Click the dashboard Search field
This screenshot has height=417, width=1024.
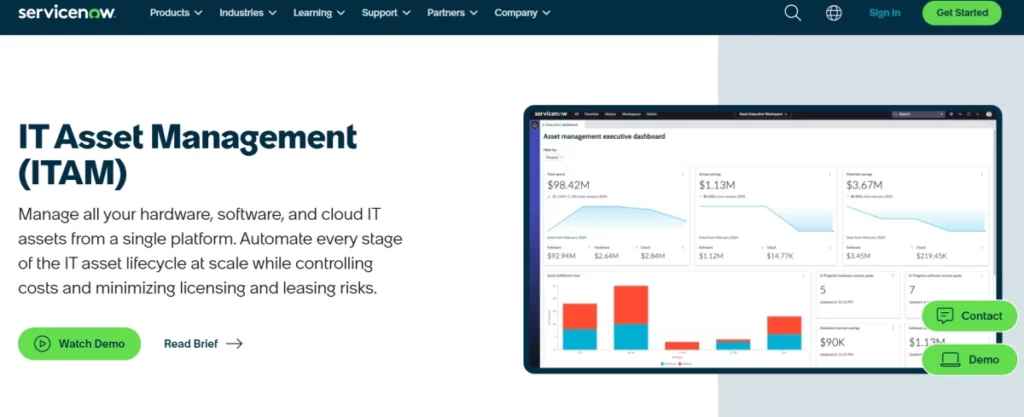918,114
